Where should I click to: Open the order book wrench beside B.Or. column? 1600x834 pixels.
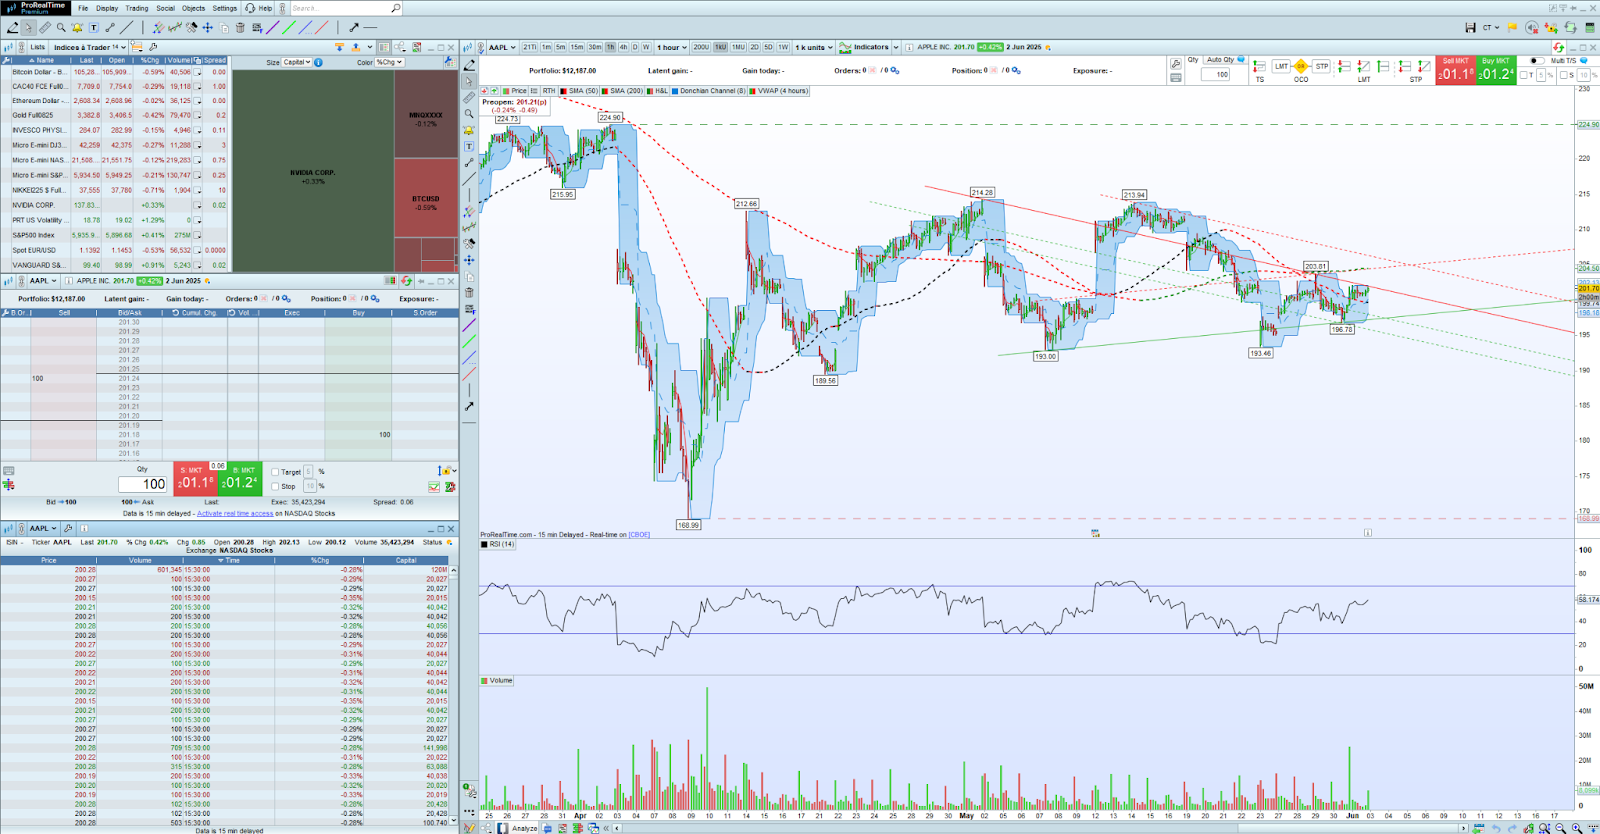6,313
